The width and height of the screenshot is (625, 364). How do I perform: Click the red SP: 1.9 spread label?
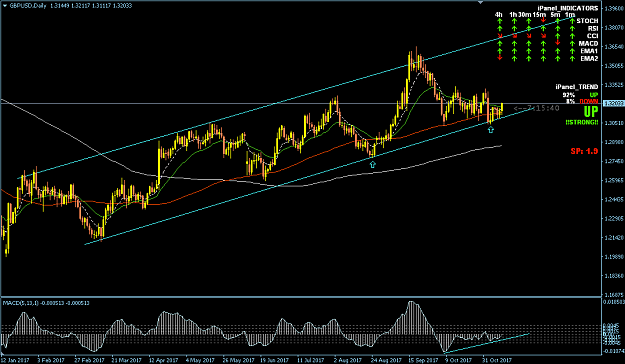pos(584,151)
